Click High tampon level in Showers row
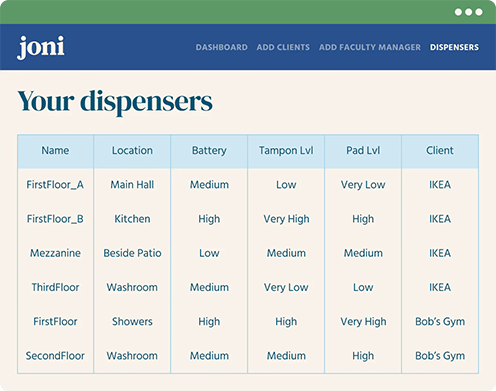This screenshot has height=391, width=496. click(x=286, y=322)
